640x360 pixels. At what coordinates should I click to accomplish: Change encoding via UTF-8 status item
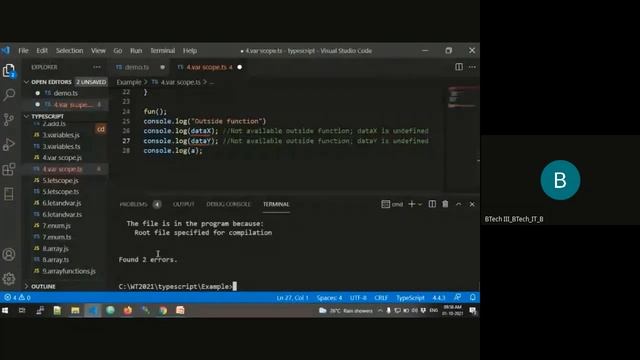(x=358, y=298)
